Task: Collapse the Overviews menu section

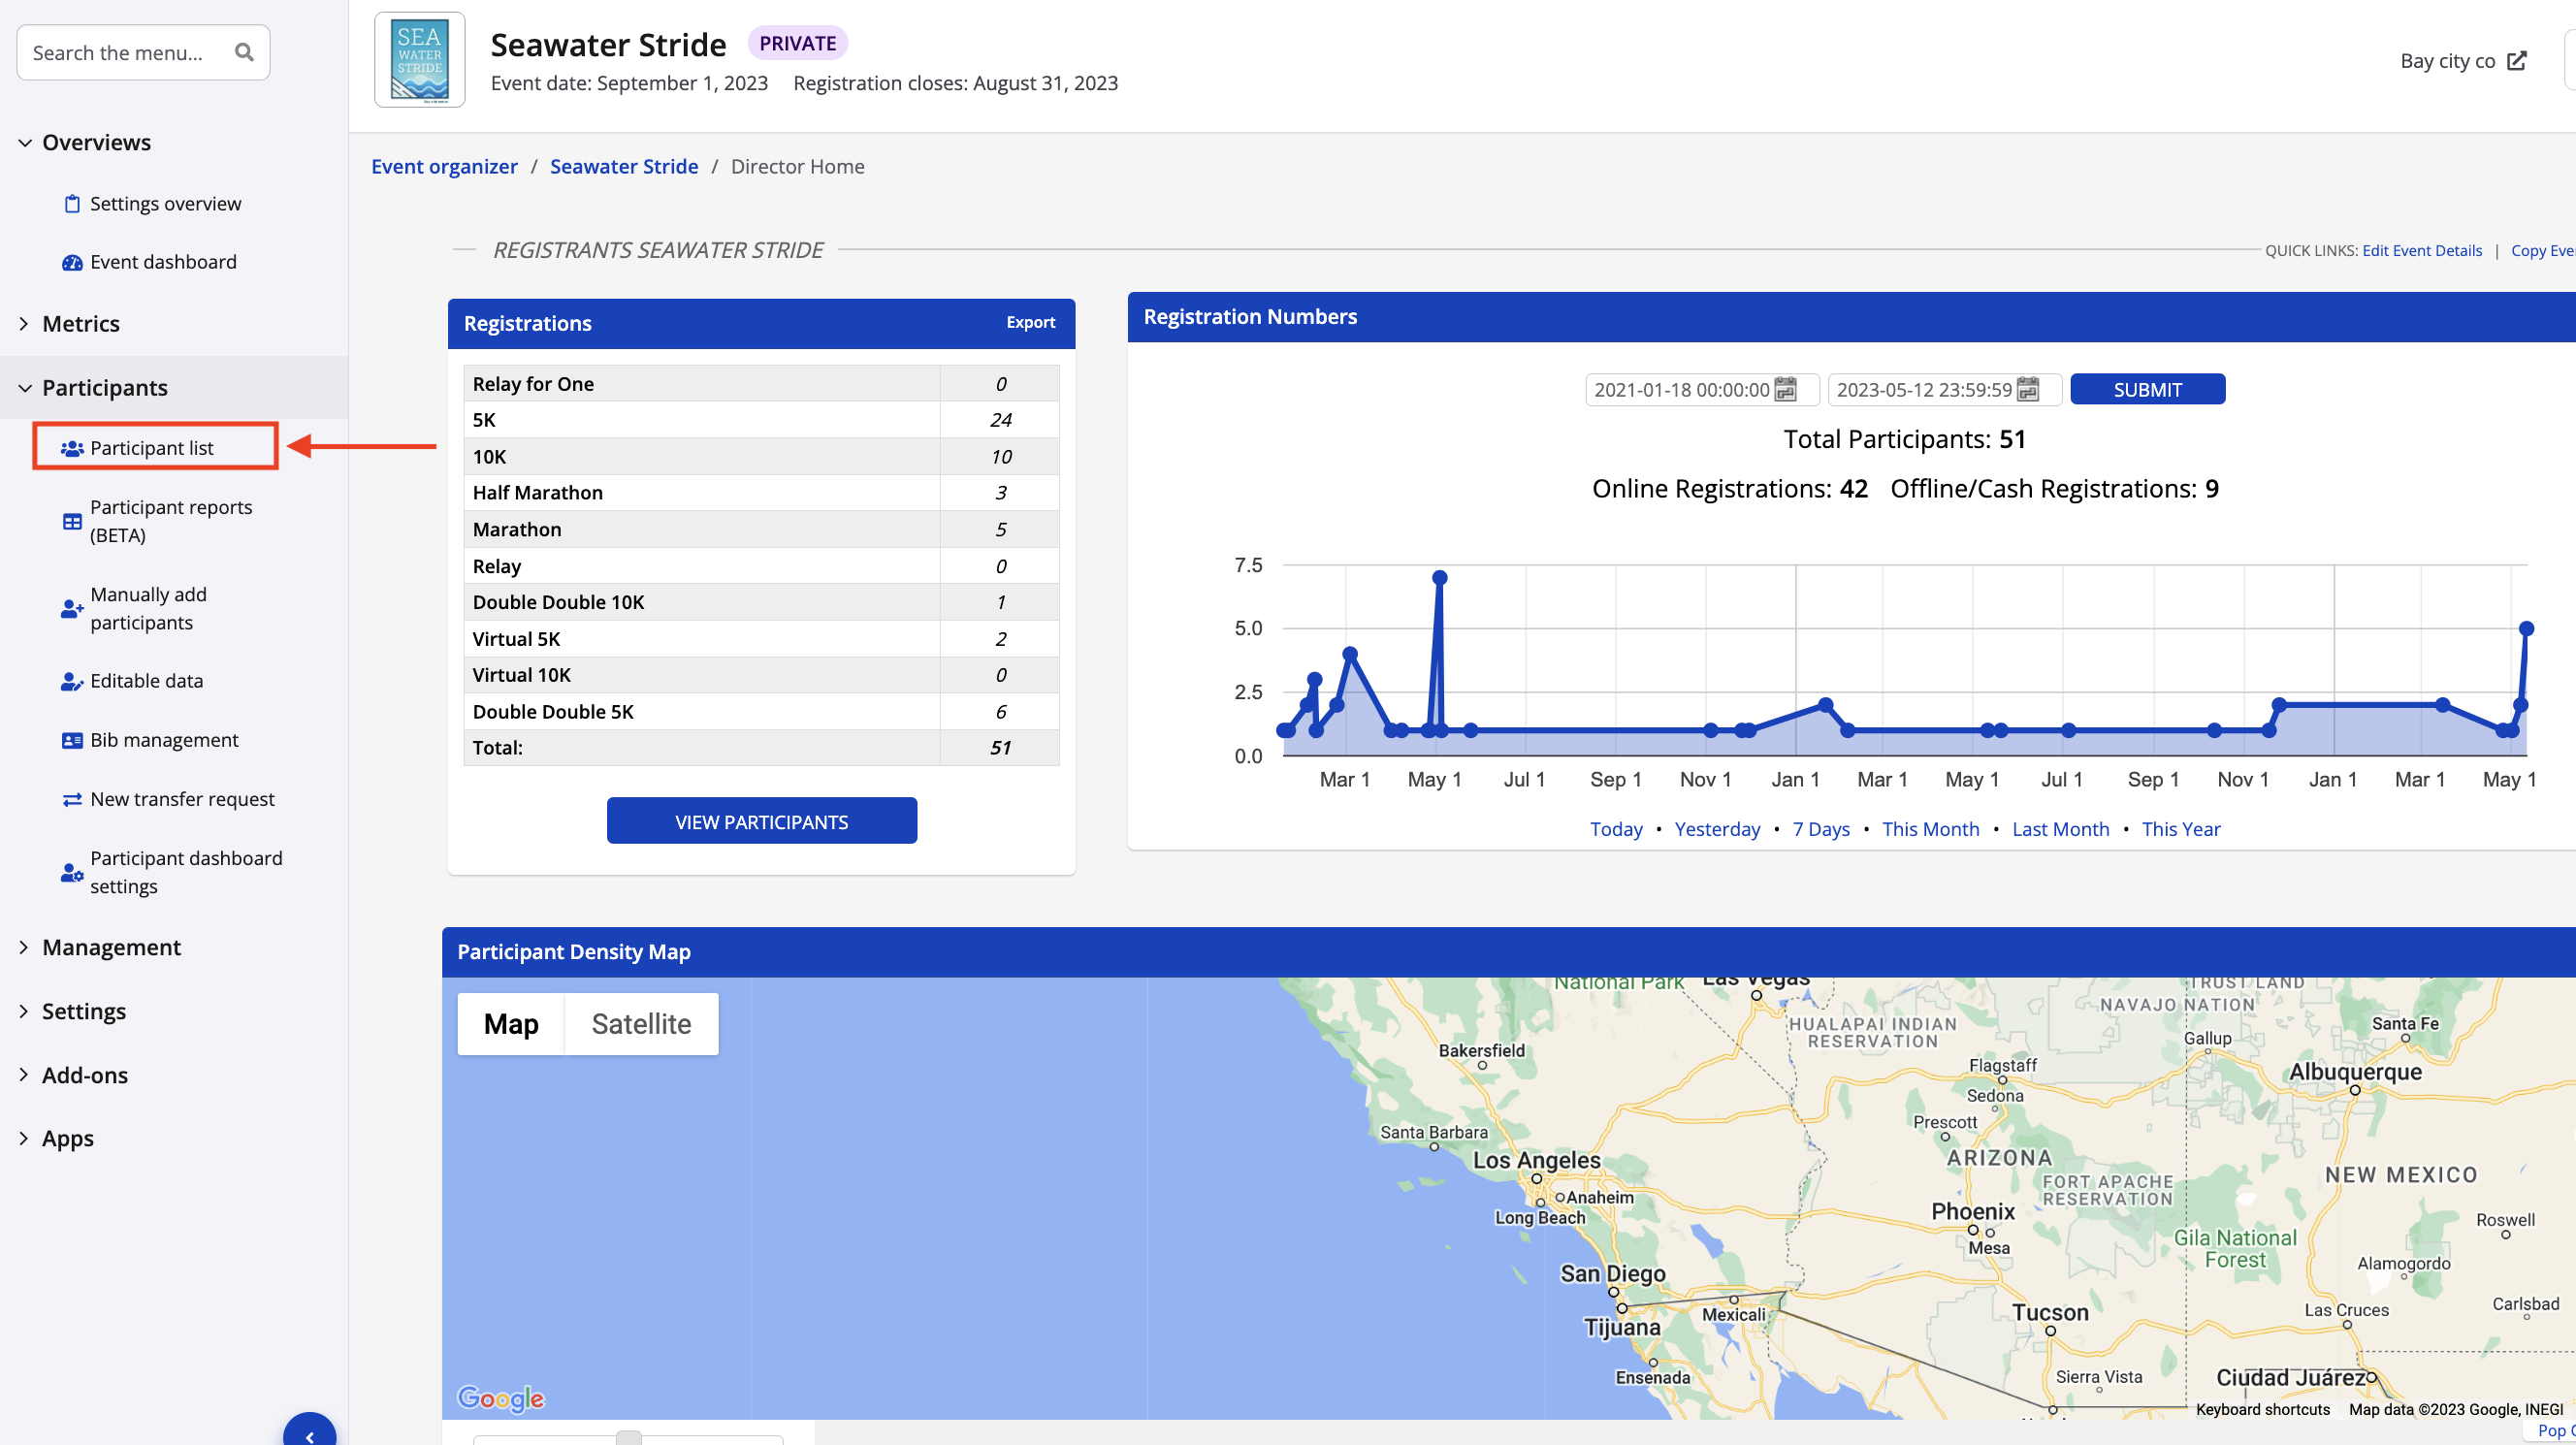Action: tap(96, 142)
